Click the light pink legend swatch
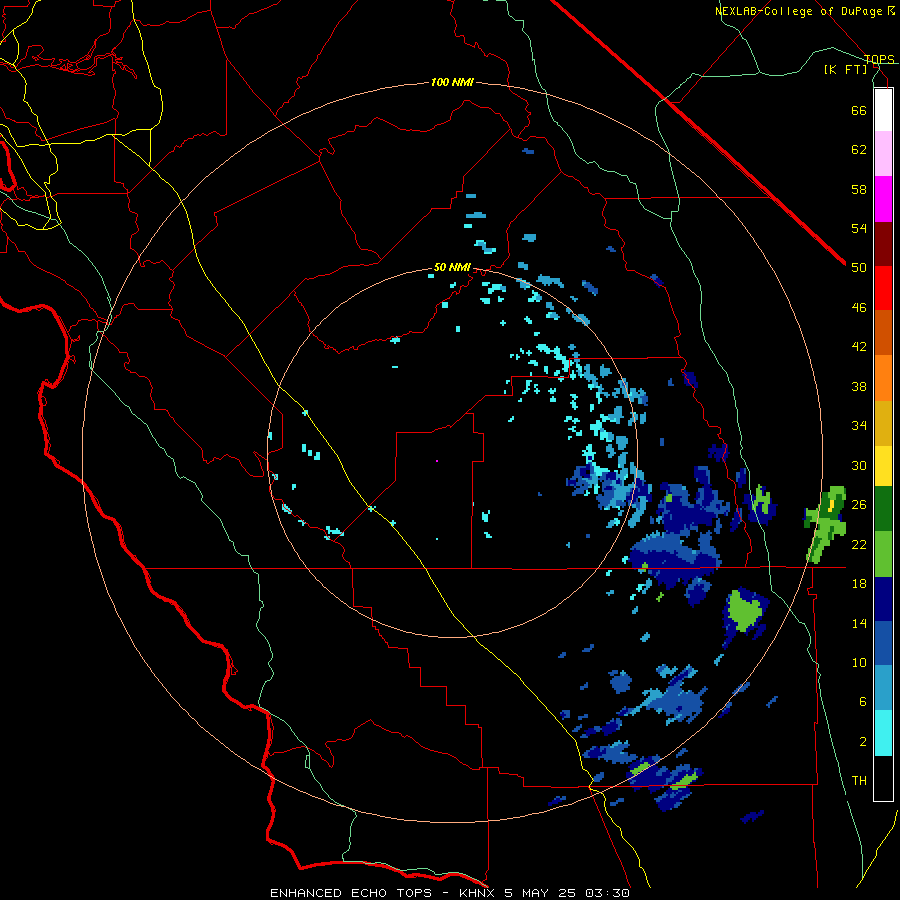This screenshot has width=900, height=900. [883, 154]
